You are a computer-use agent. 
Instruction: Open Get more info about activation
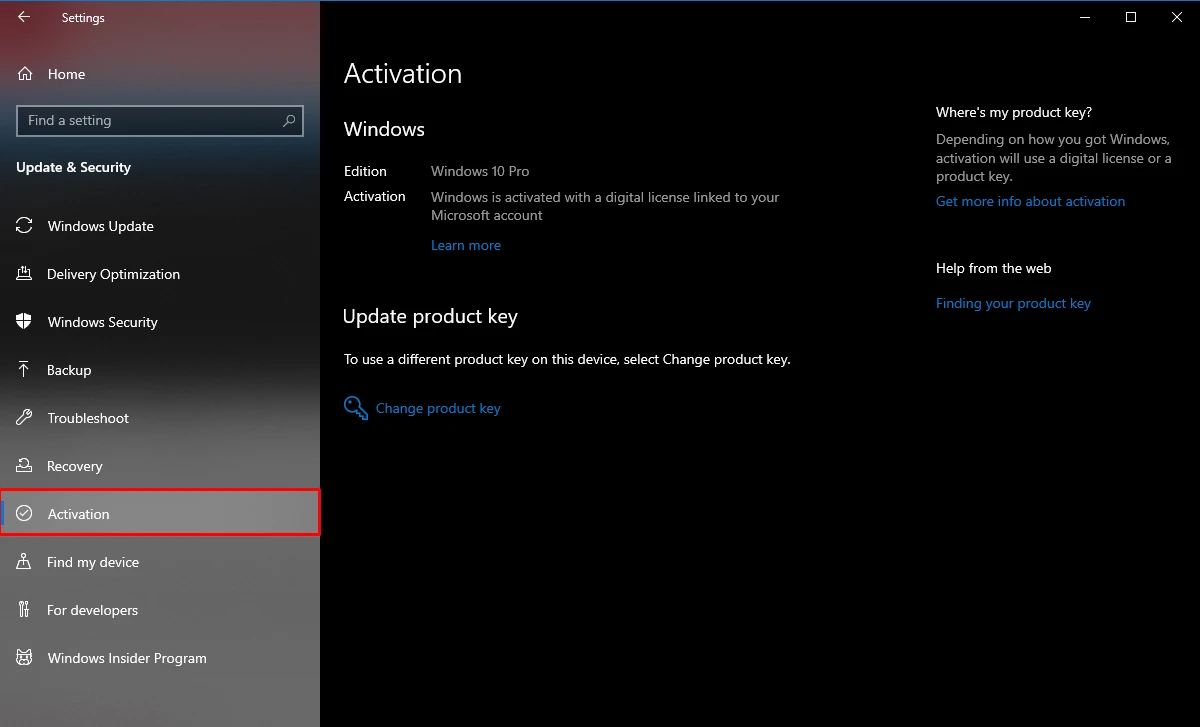1030,201
